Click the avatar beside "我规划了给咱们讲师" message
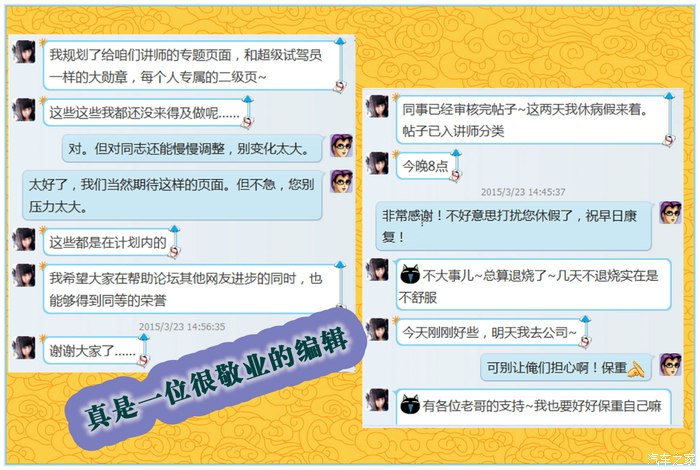700x470 pixels. point(24,52)
